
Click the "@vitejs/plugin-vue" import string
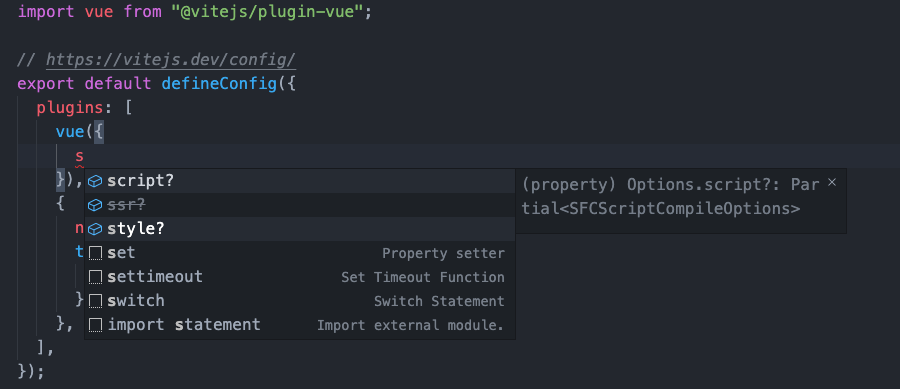click(x=267, y=12)
